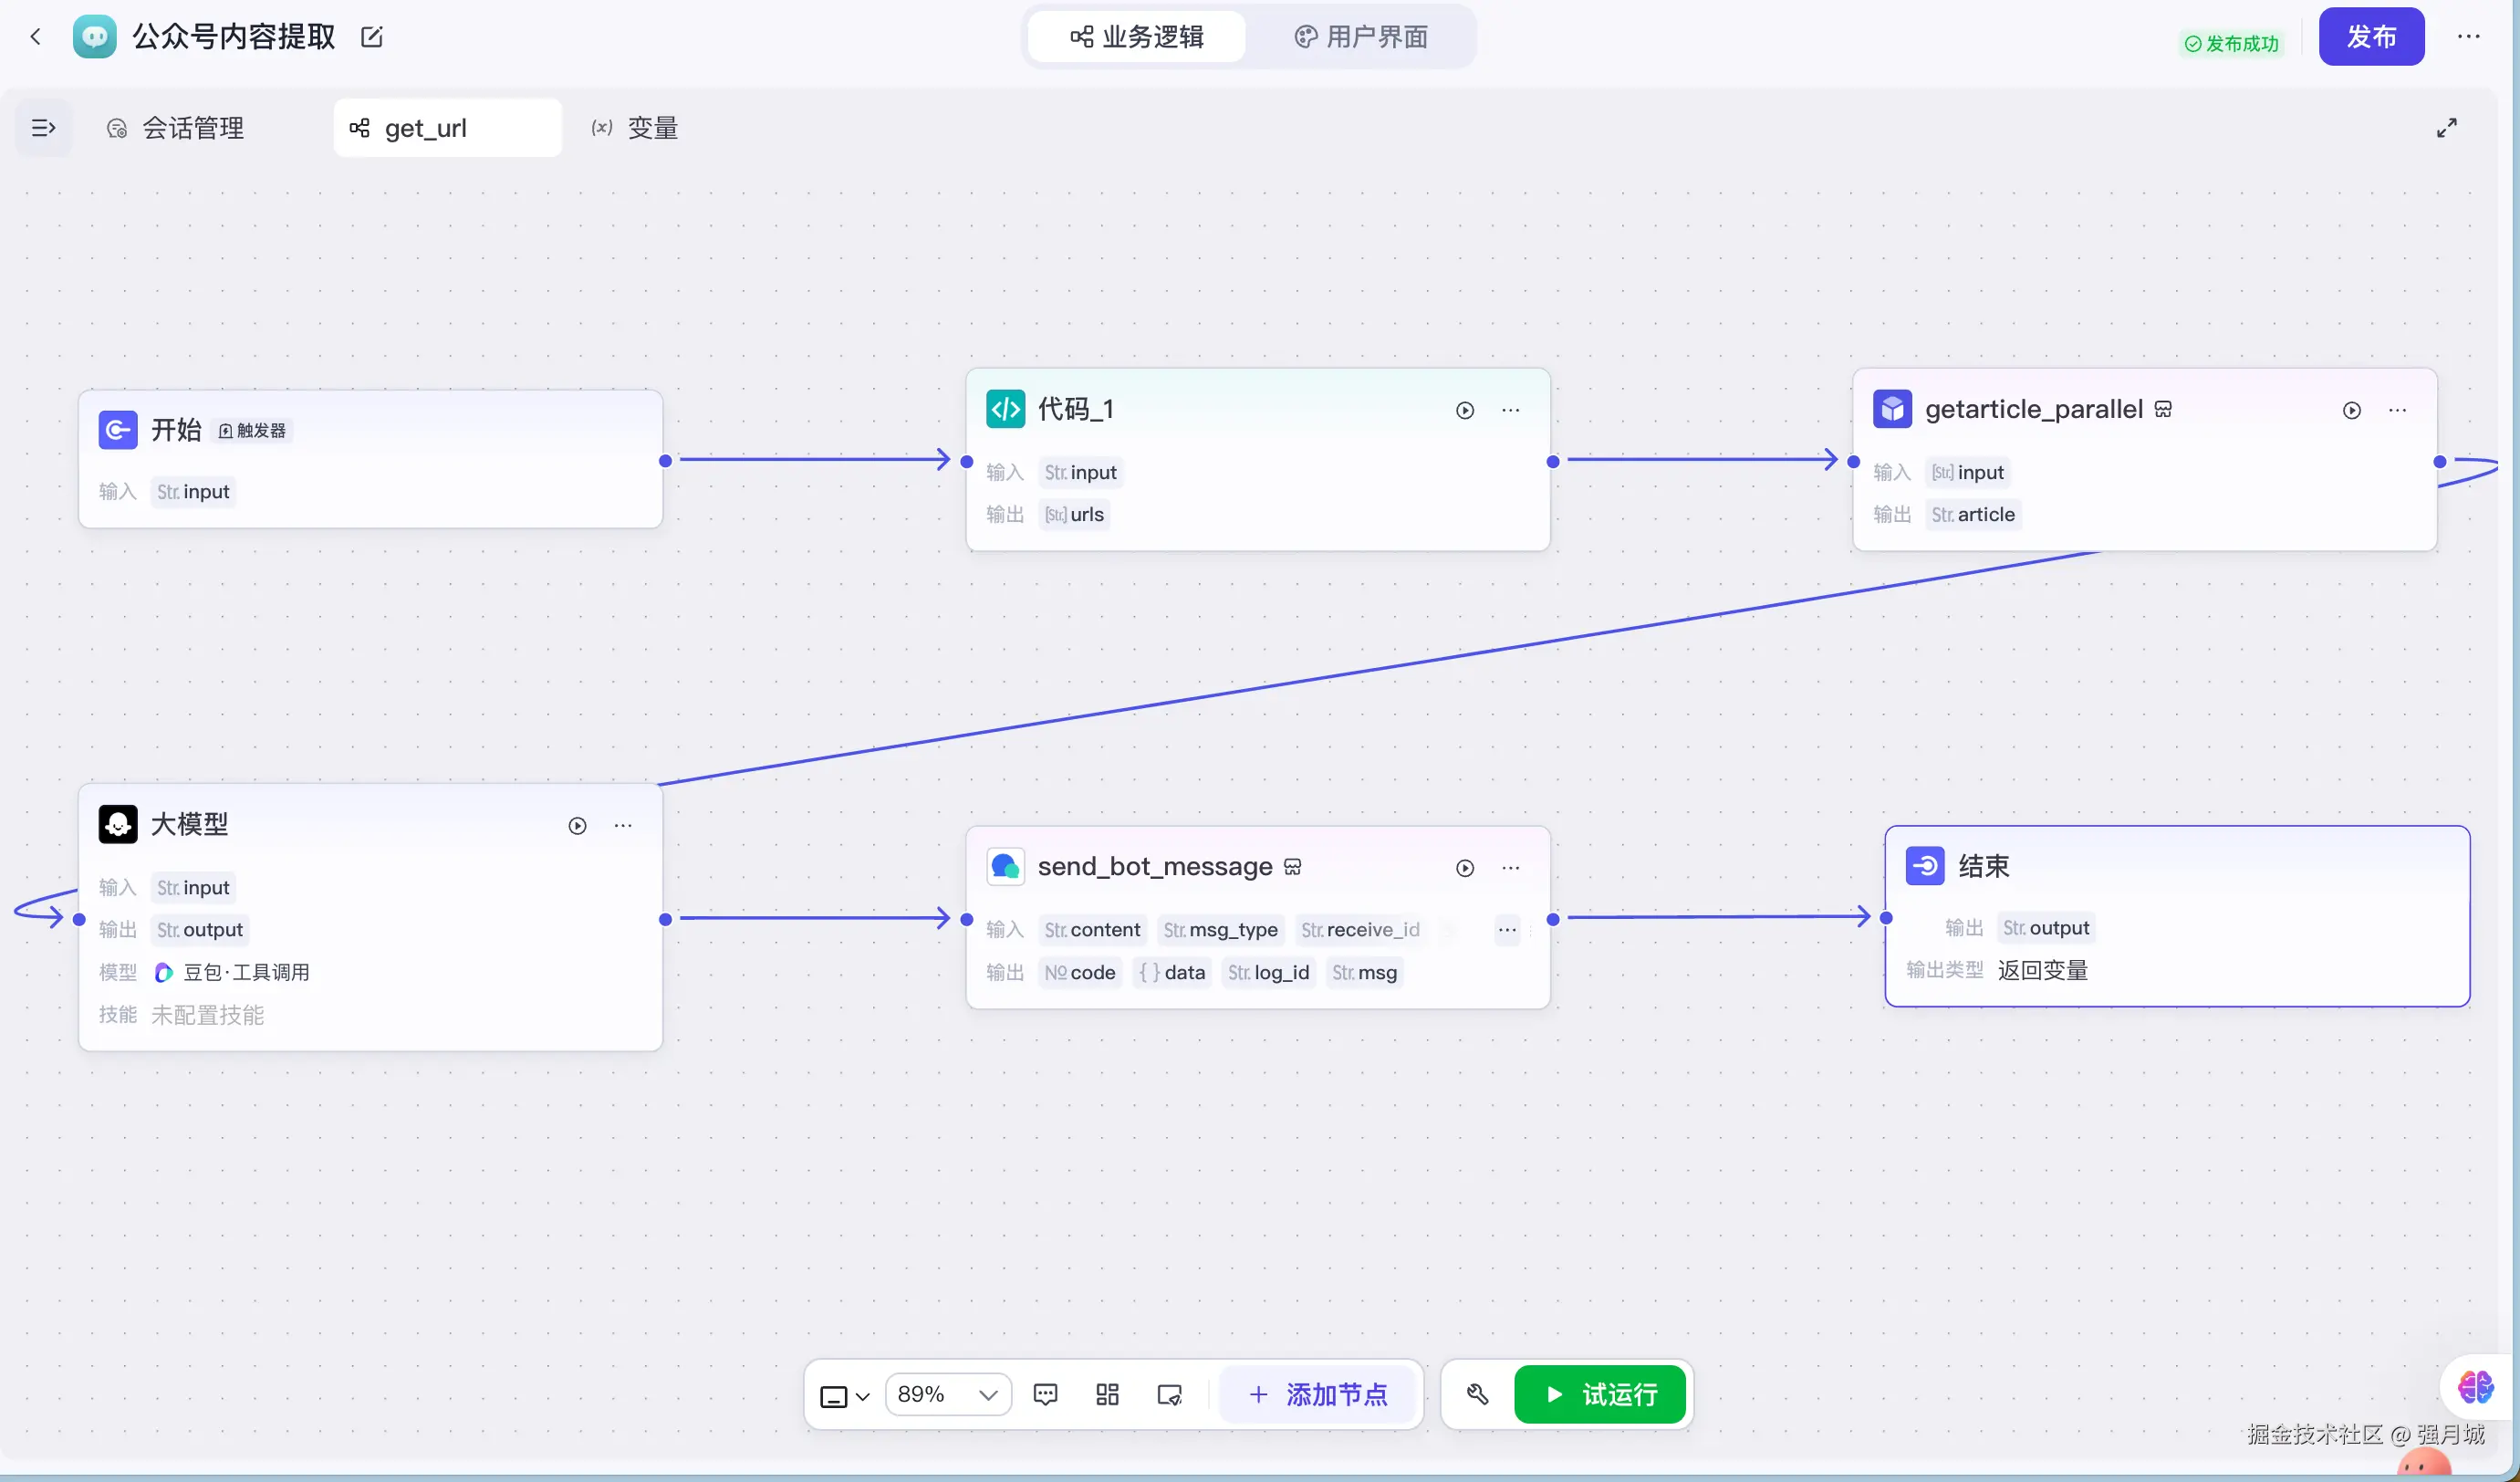Toggle the left sidebar collapse button
Viewport: 2520px width, 1482px height.
pos(43,128)
